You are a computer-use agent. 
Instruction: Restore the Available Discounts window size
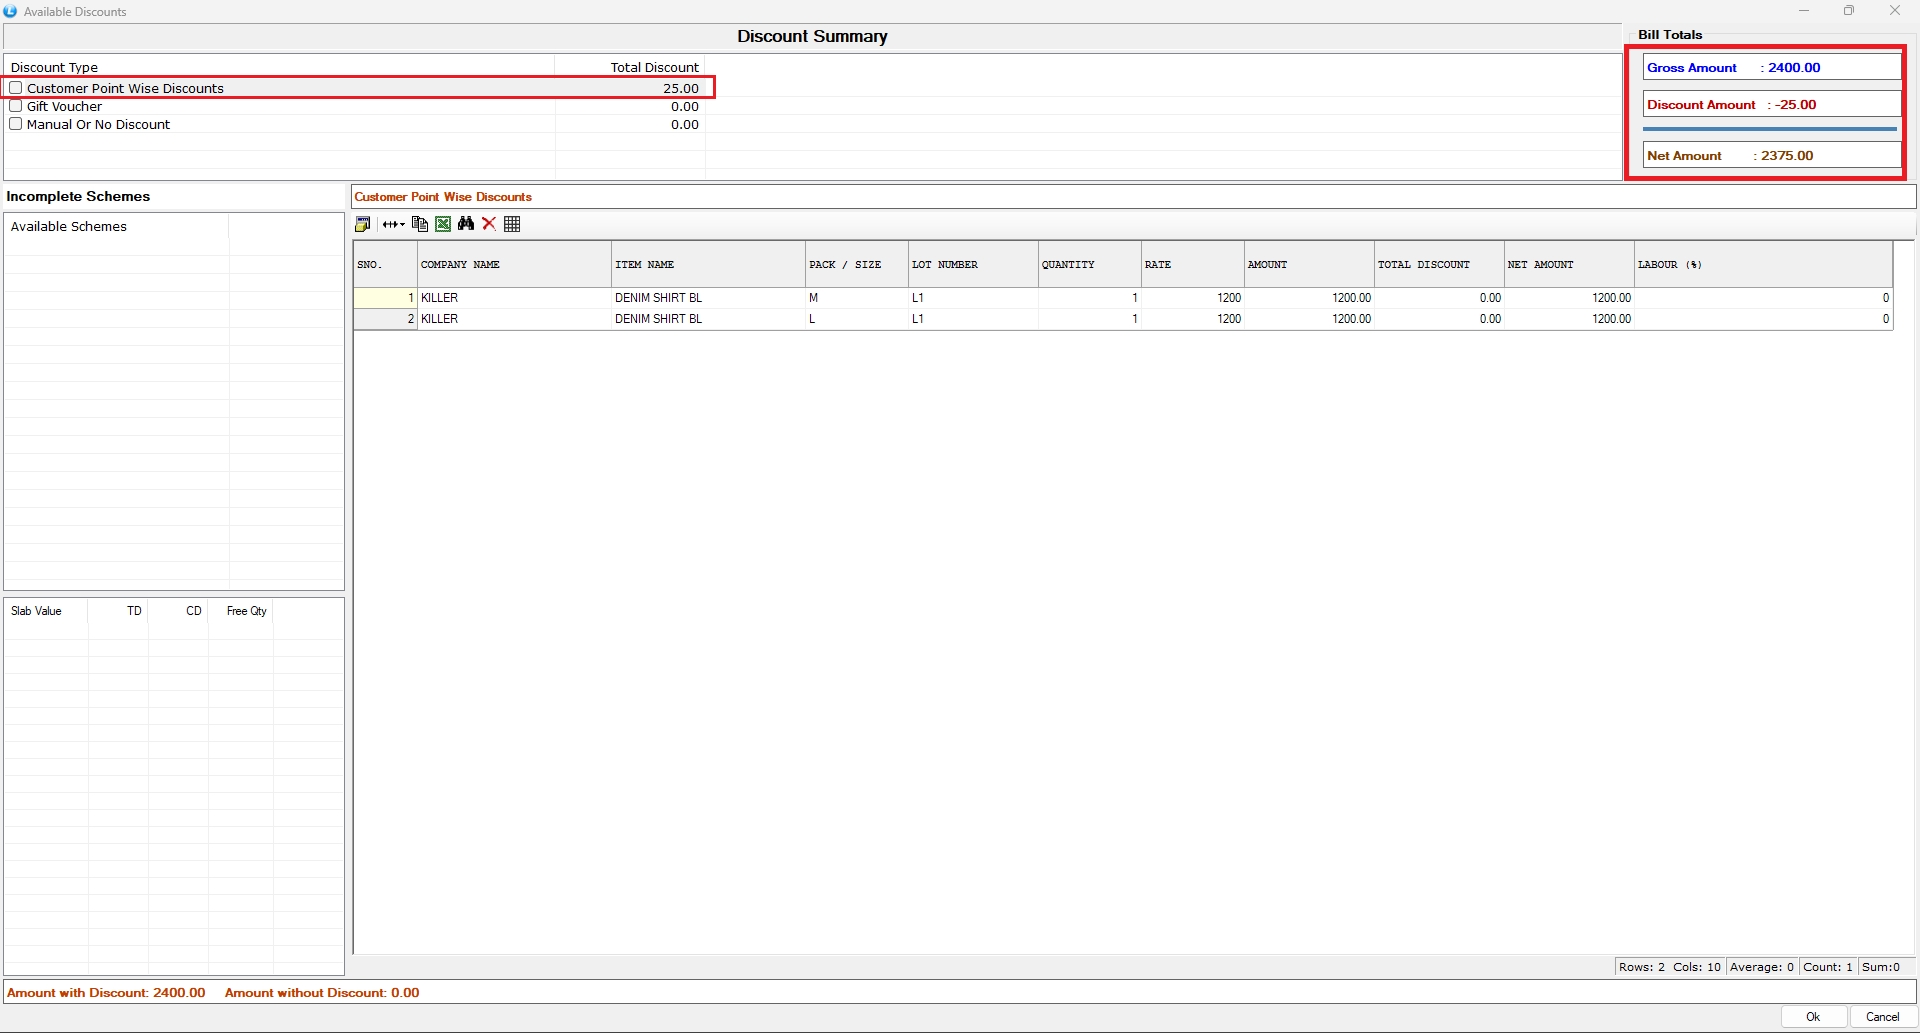pyautogui.click(x=1849, y=11)
